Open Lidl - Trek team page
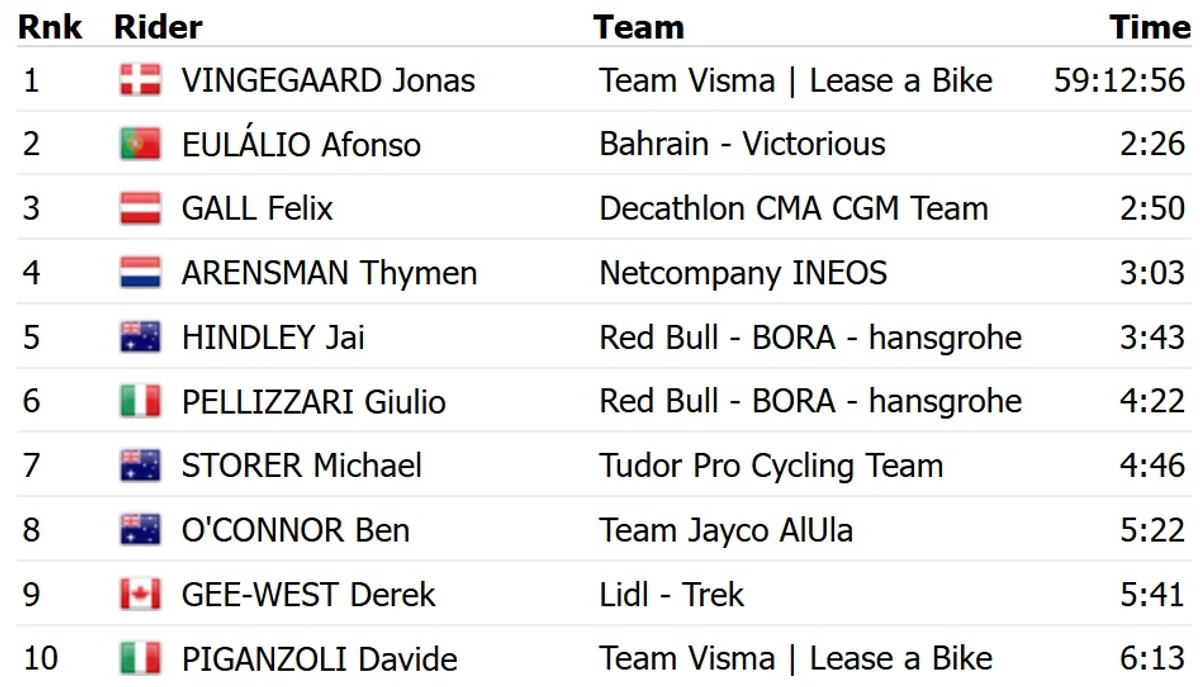This screenshot has width=1200, height=687. [671, 594]
